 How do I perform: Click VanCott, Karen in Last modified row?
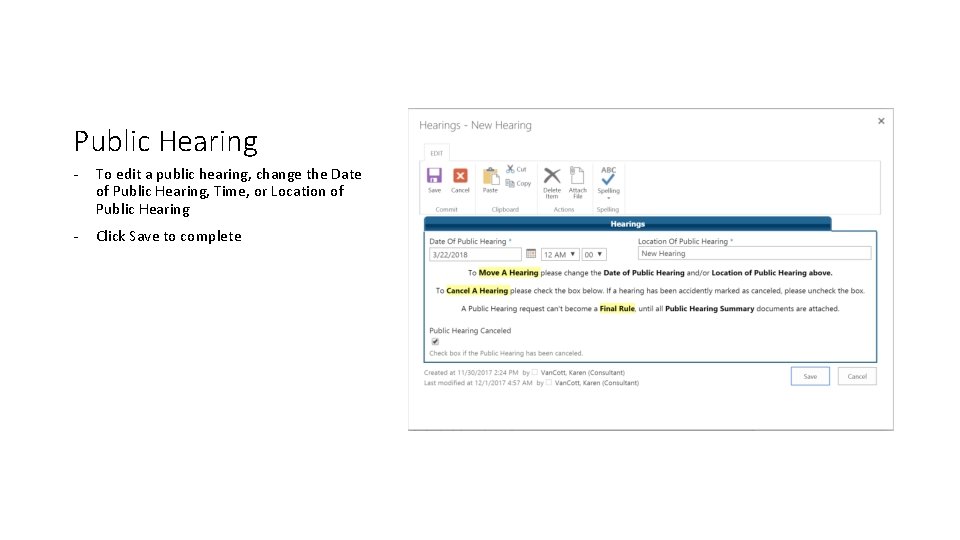(596, 383)
